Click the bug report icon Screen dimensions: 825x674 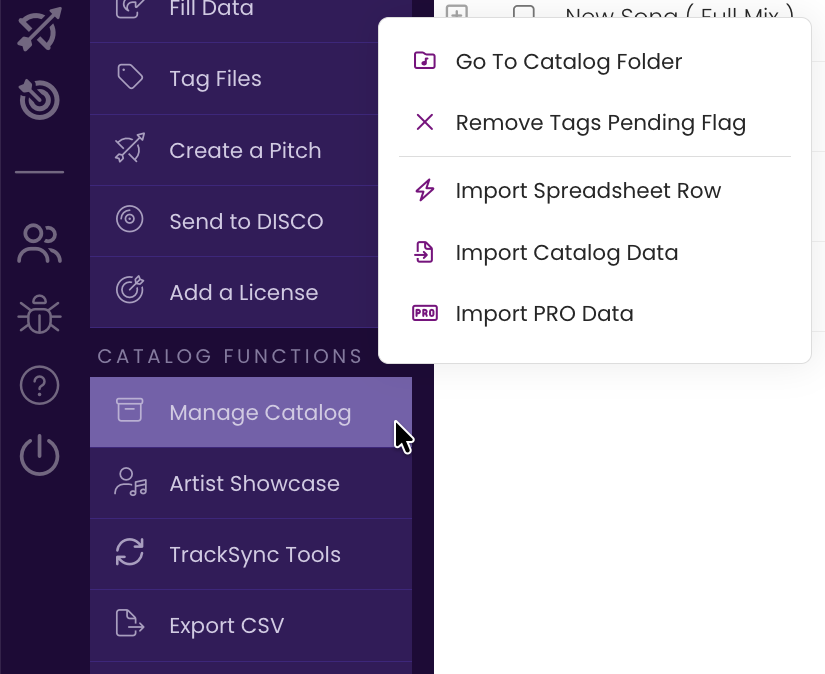[x=39, y=314]
